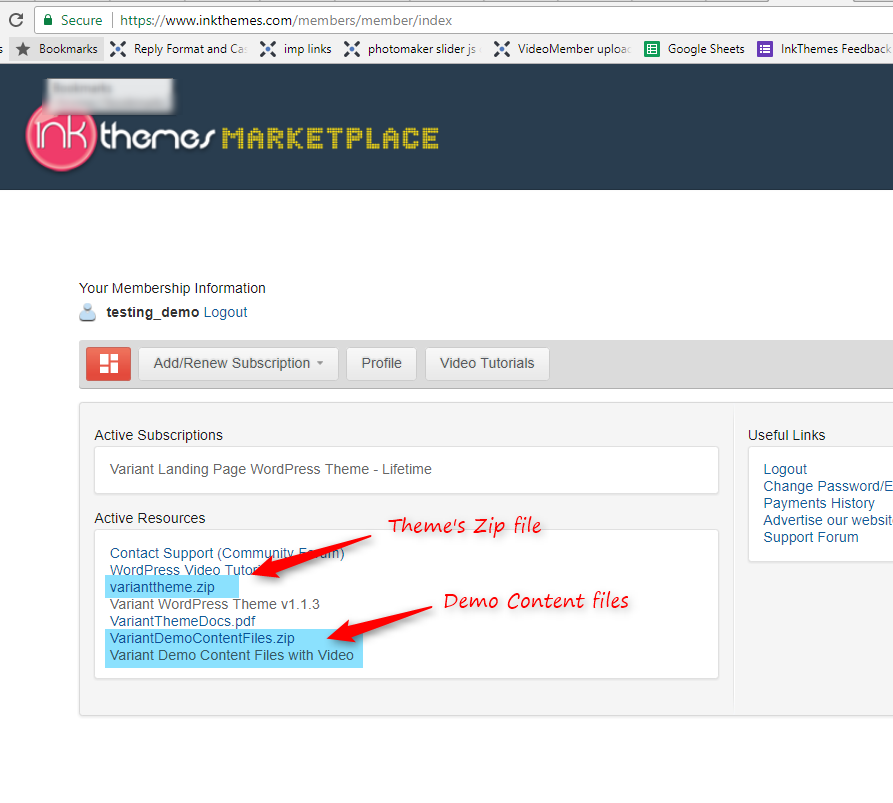The width and height of the screenshot is (893, 803).
Task: Open the Profile tab
Action: (382, 363)
